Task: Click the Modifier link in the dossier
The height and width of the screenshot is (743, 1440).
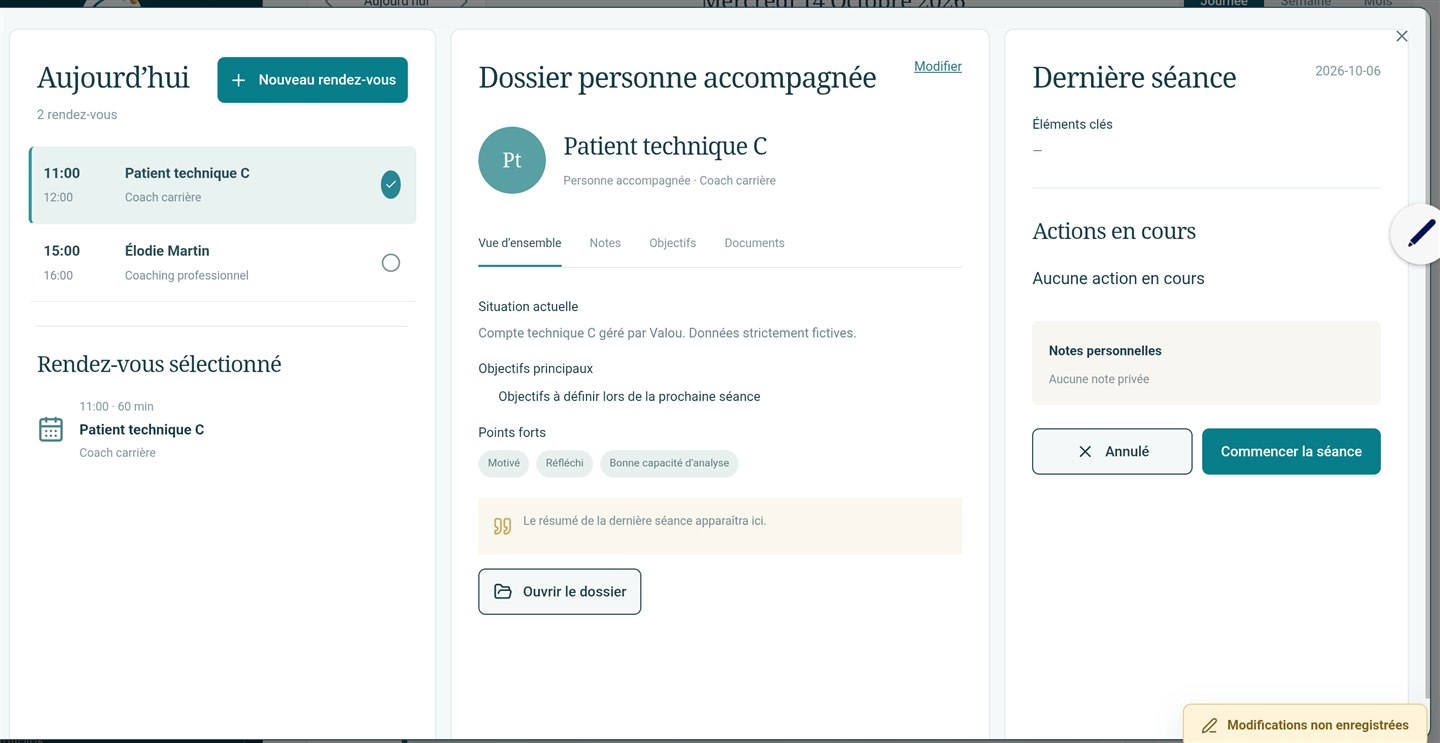Action: 938,67
